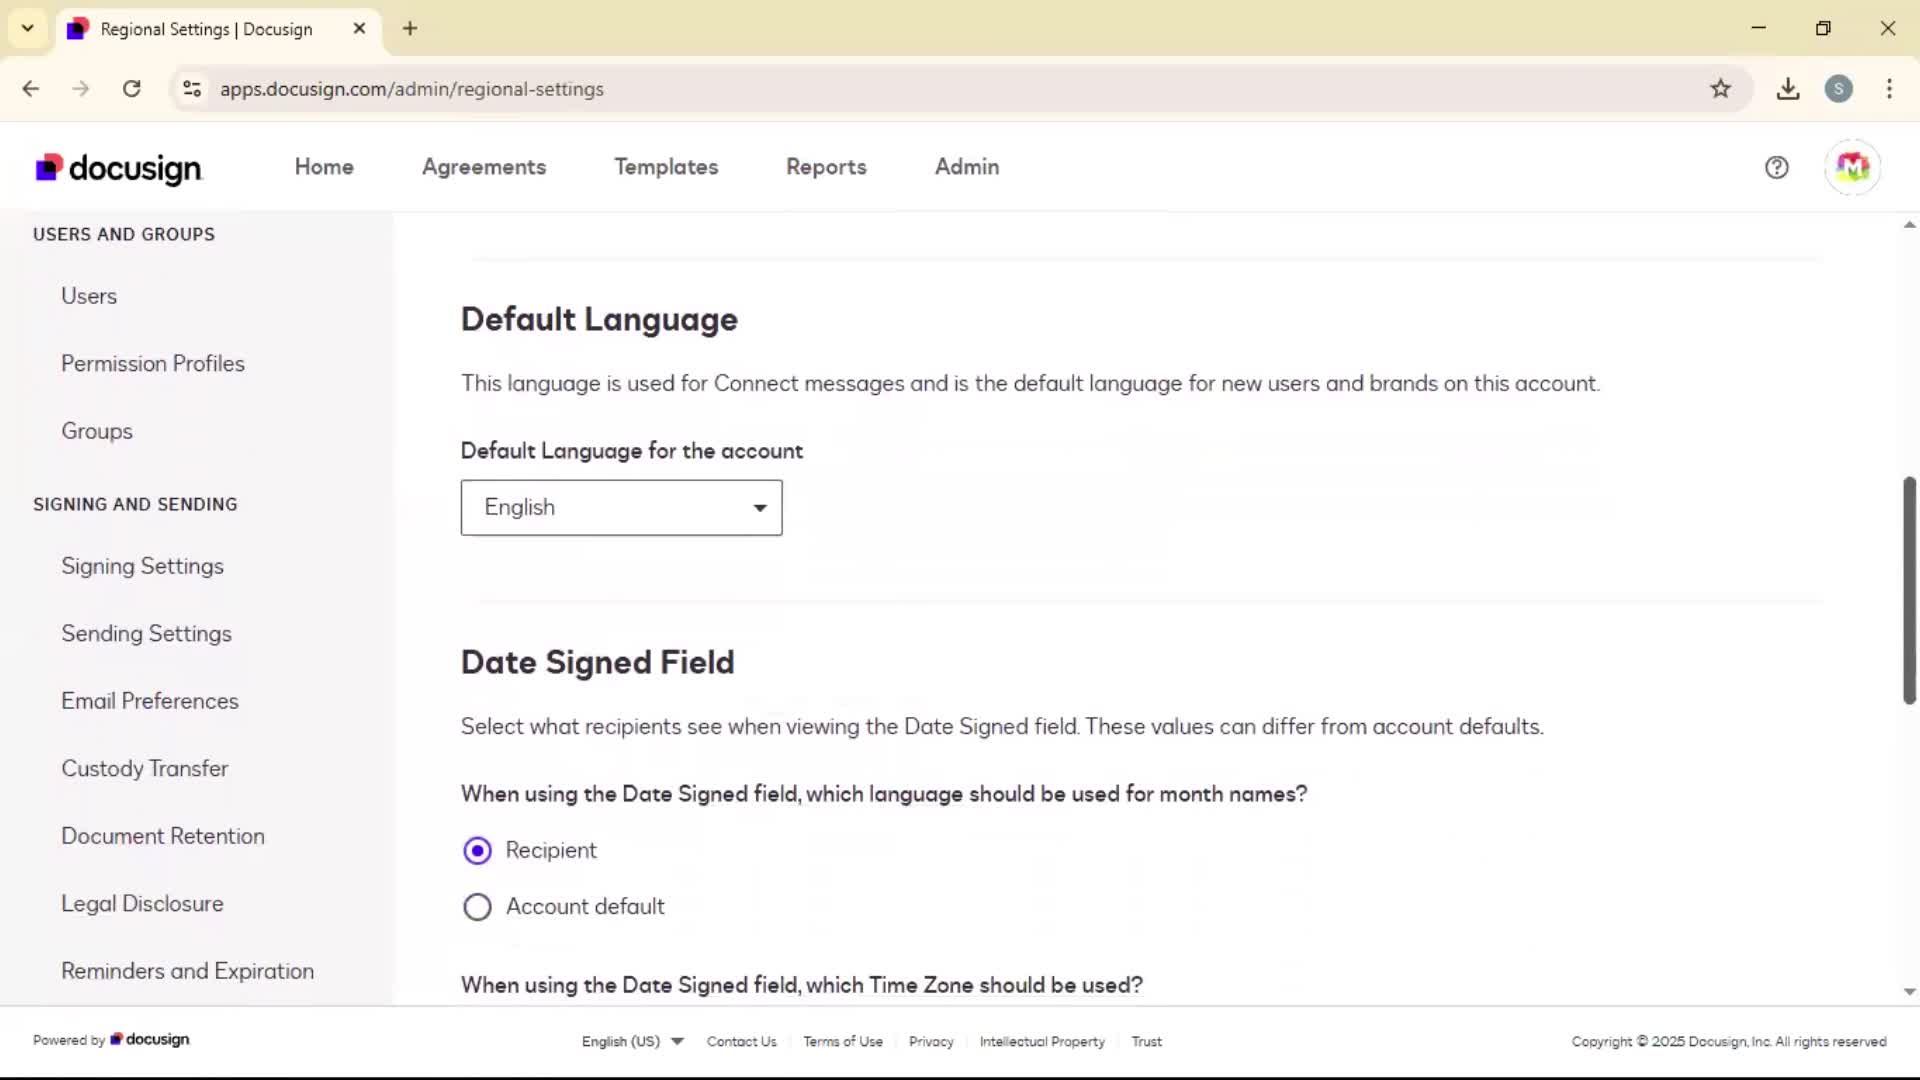Open a new browser tab
This screenshot has height=1080, width=1920.
click(x=410, y=29)
